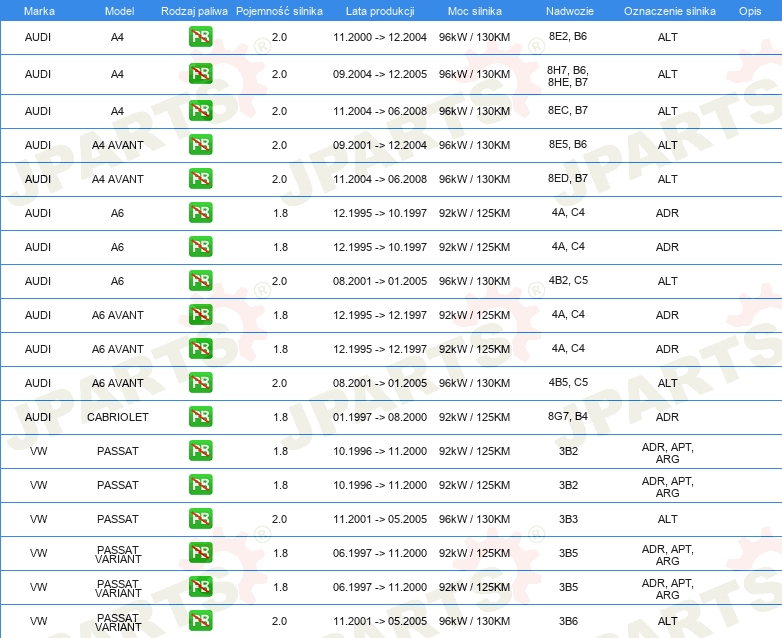
Task: Click production dates '09.2004 -> 12.2005'
Action: [x=380, y=74]
